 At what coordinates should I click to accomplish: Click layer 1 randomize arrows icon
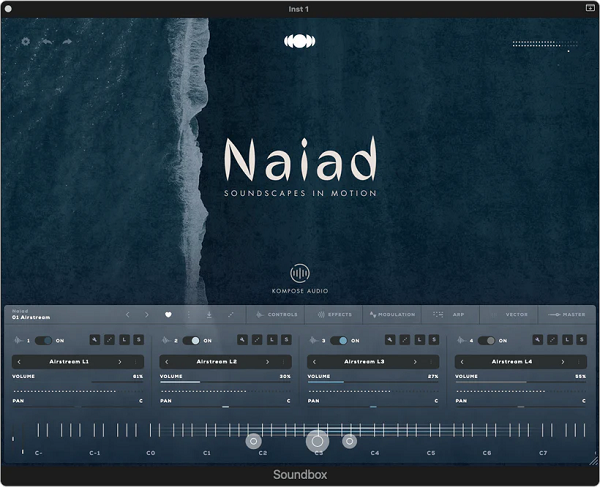point(109,340)
